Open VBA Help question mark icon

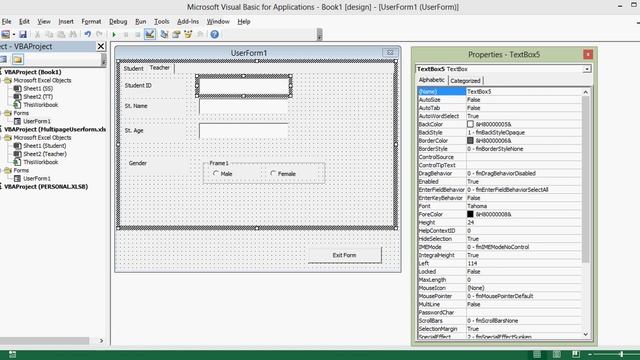coord(215,34)
